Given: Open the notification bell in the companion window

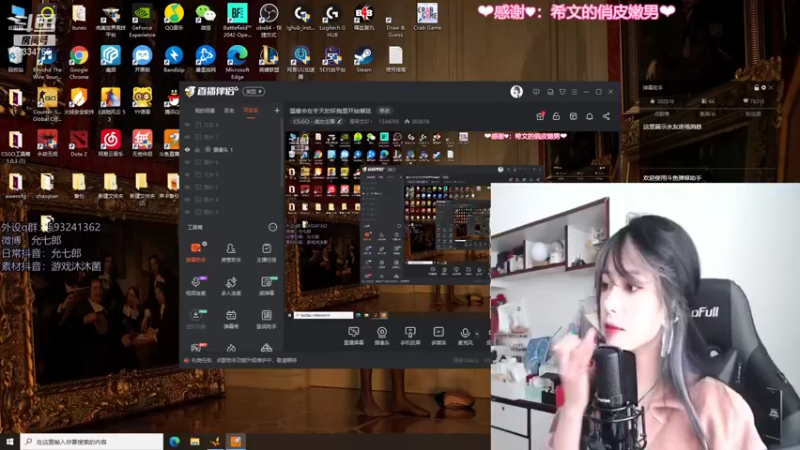Looking at the screenshot, I should [589, 116].
